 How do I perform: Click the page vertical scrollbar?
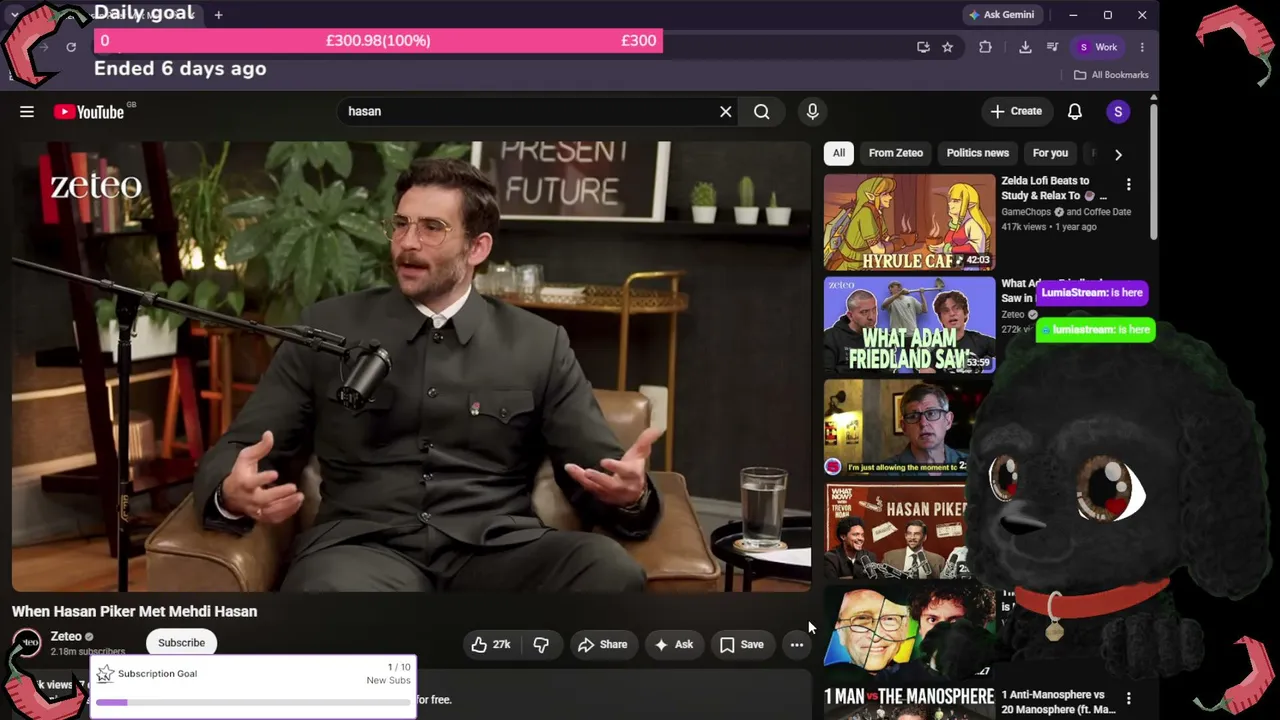coord(1155,170)
